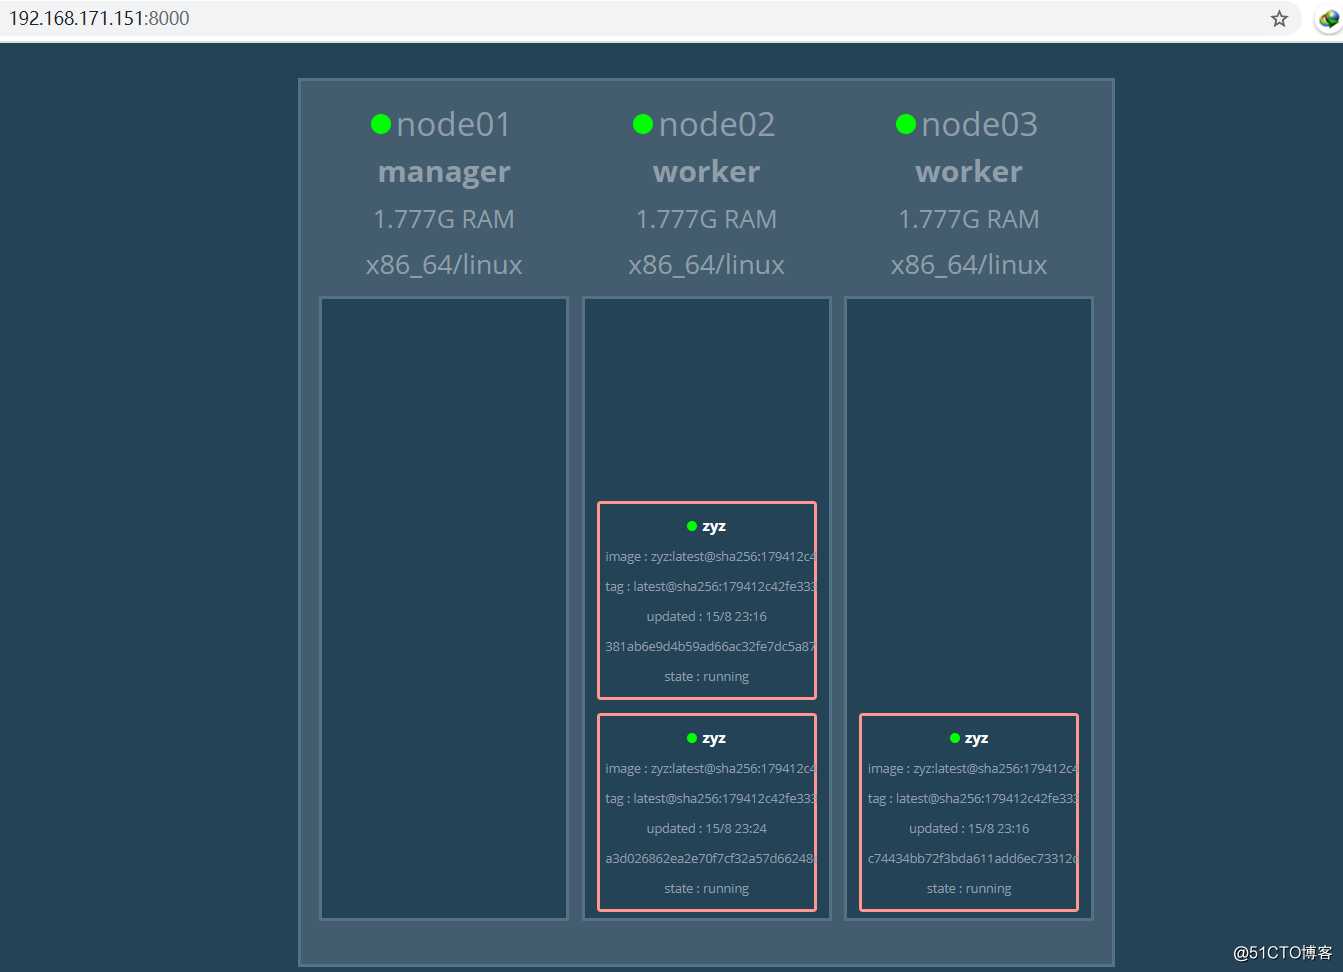Click the manager role label under node01
This screenshot has width=1343, height=972.
(444, 172)
